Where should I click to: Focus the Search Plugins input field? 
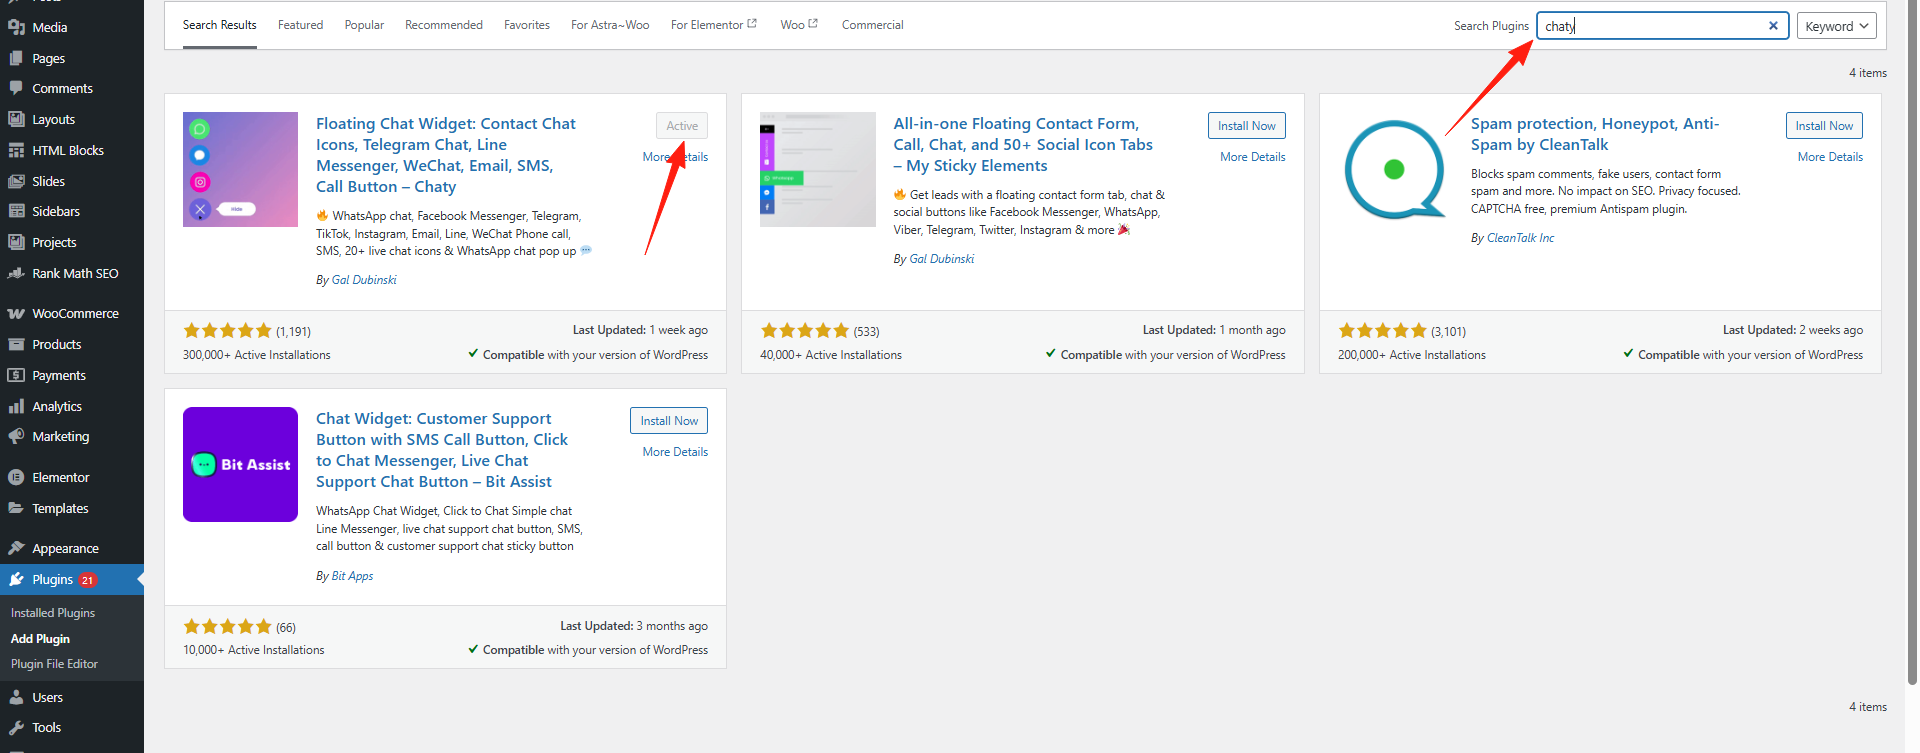point(1650,26)
